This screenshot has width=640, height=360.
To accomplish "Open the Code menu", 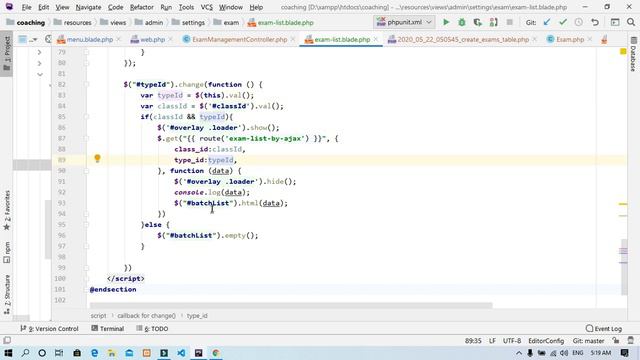I will pos(116,7).
